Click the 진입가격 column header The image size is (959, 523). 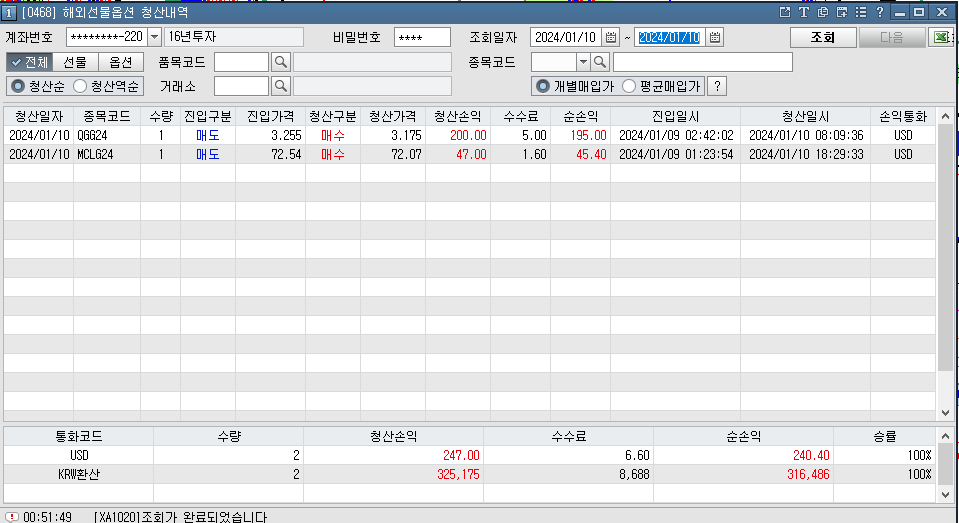270,116
